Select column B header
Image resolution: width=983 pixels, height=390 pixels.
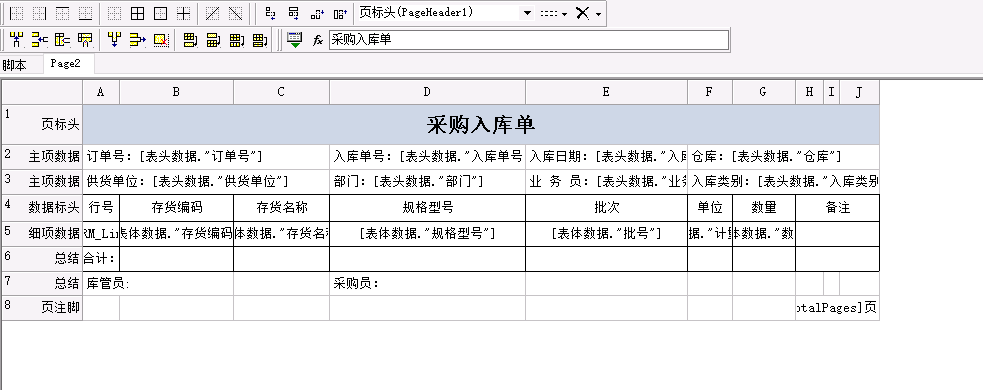coord(177,92)
